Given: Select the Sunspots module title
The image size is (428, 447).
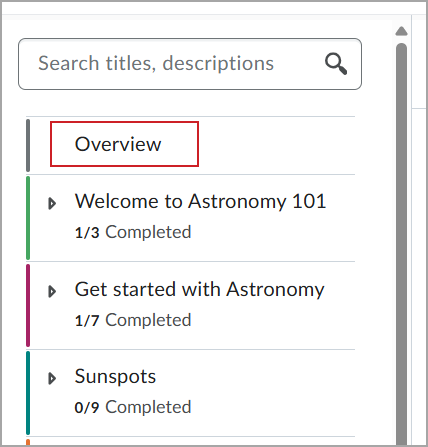Looking at the screenshot, I should coord(115,377).
